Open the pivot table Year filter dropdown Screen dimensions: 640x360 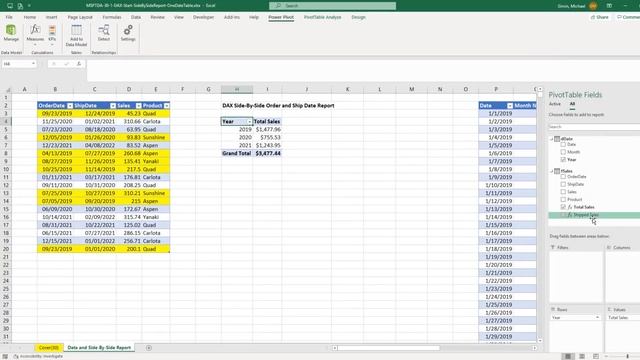tap(249, 122)
